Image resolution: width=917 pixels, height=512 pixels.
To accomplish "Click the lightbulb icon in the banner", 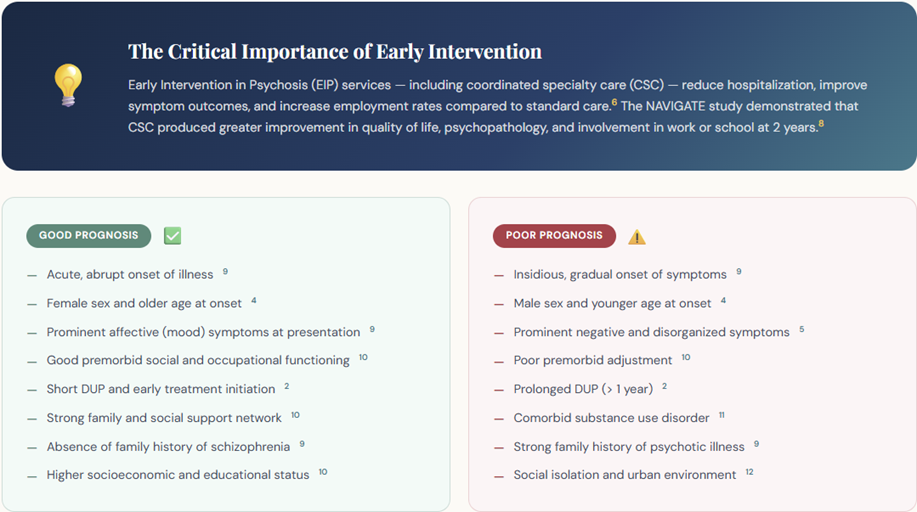I will click(x=68, y=85).
